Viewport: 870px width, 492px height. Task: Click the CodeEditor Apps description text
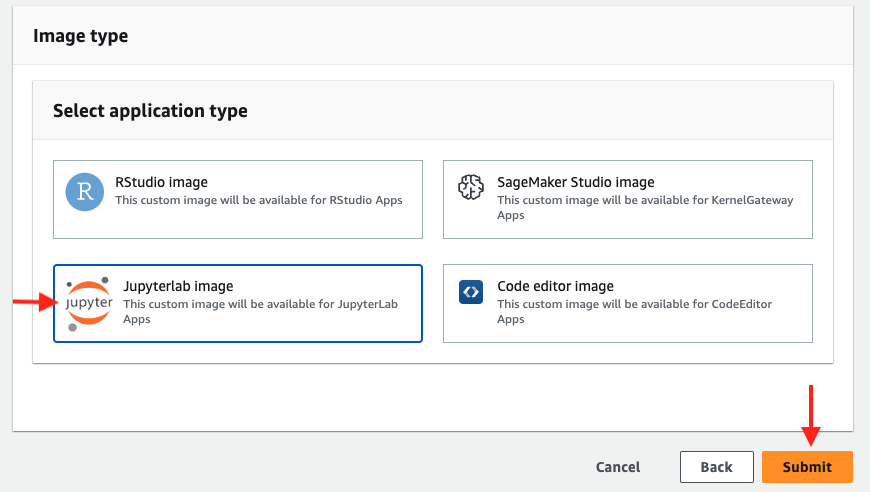(635, 311)
